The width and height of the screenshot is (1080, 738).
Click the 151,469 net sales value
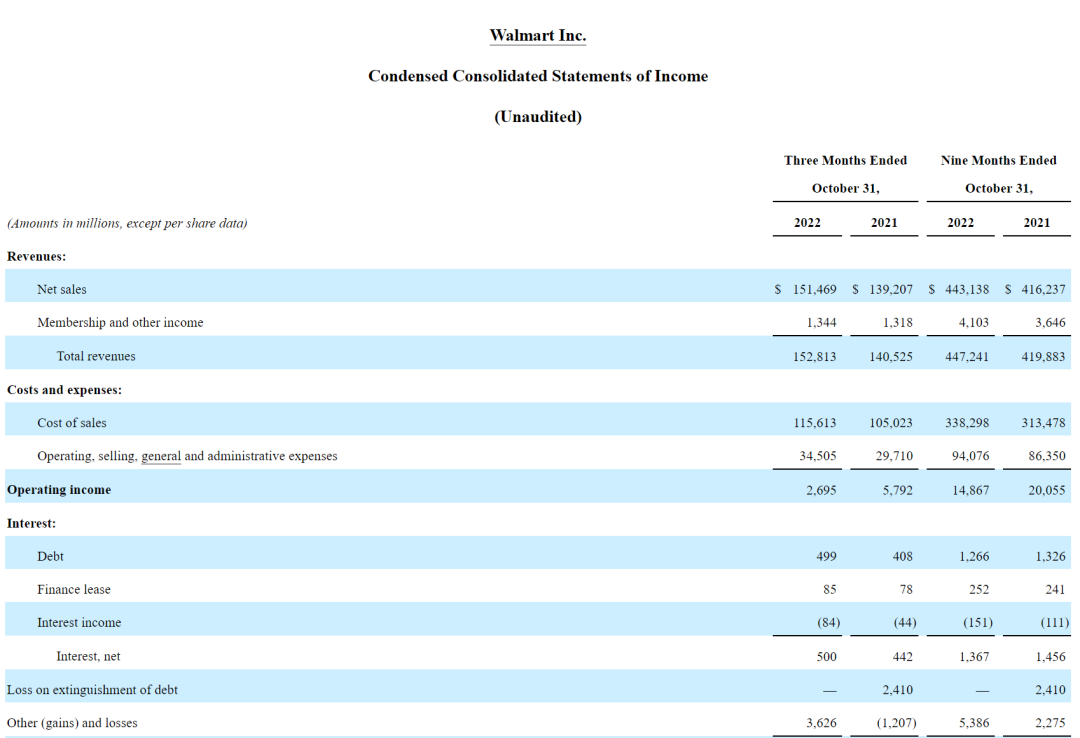pos(814,289)
